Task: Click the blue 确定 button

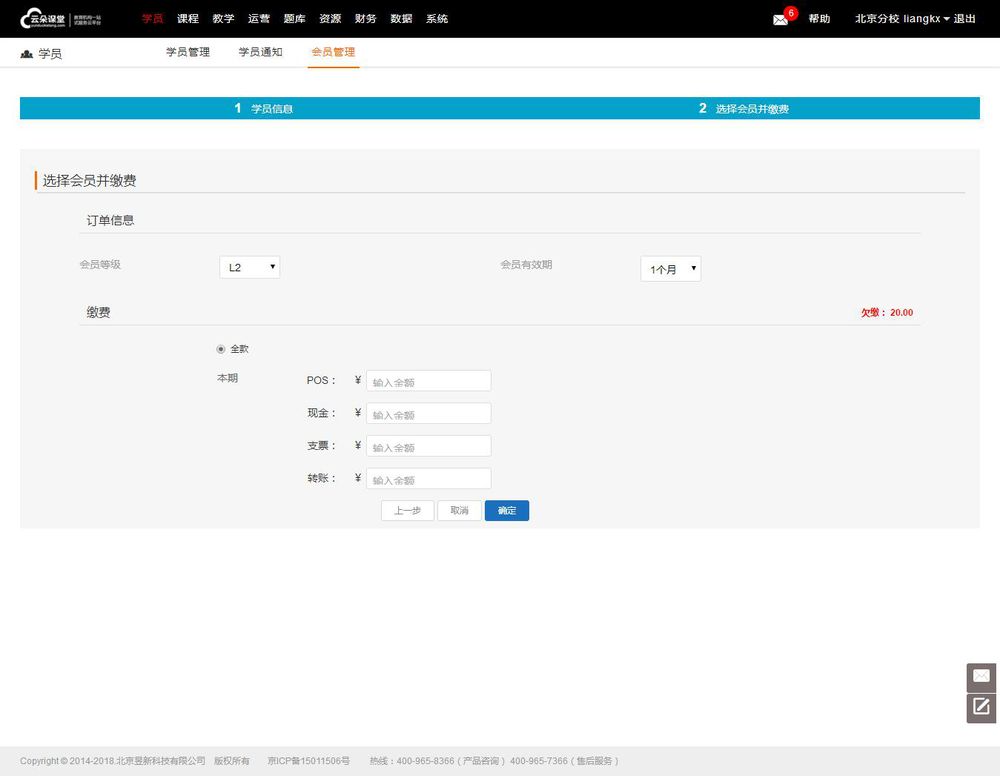Action: 506,510
